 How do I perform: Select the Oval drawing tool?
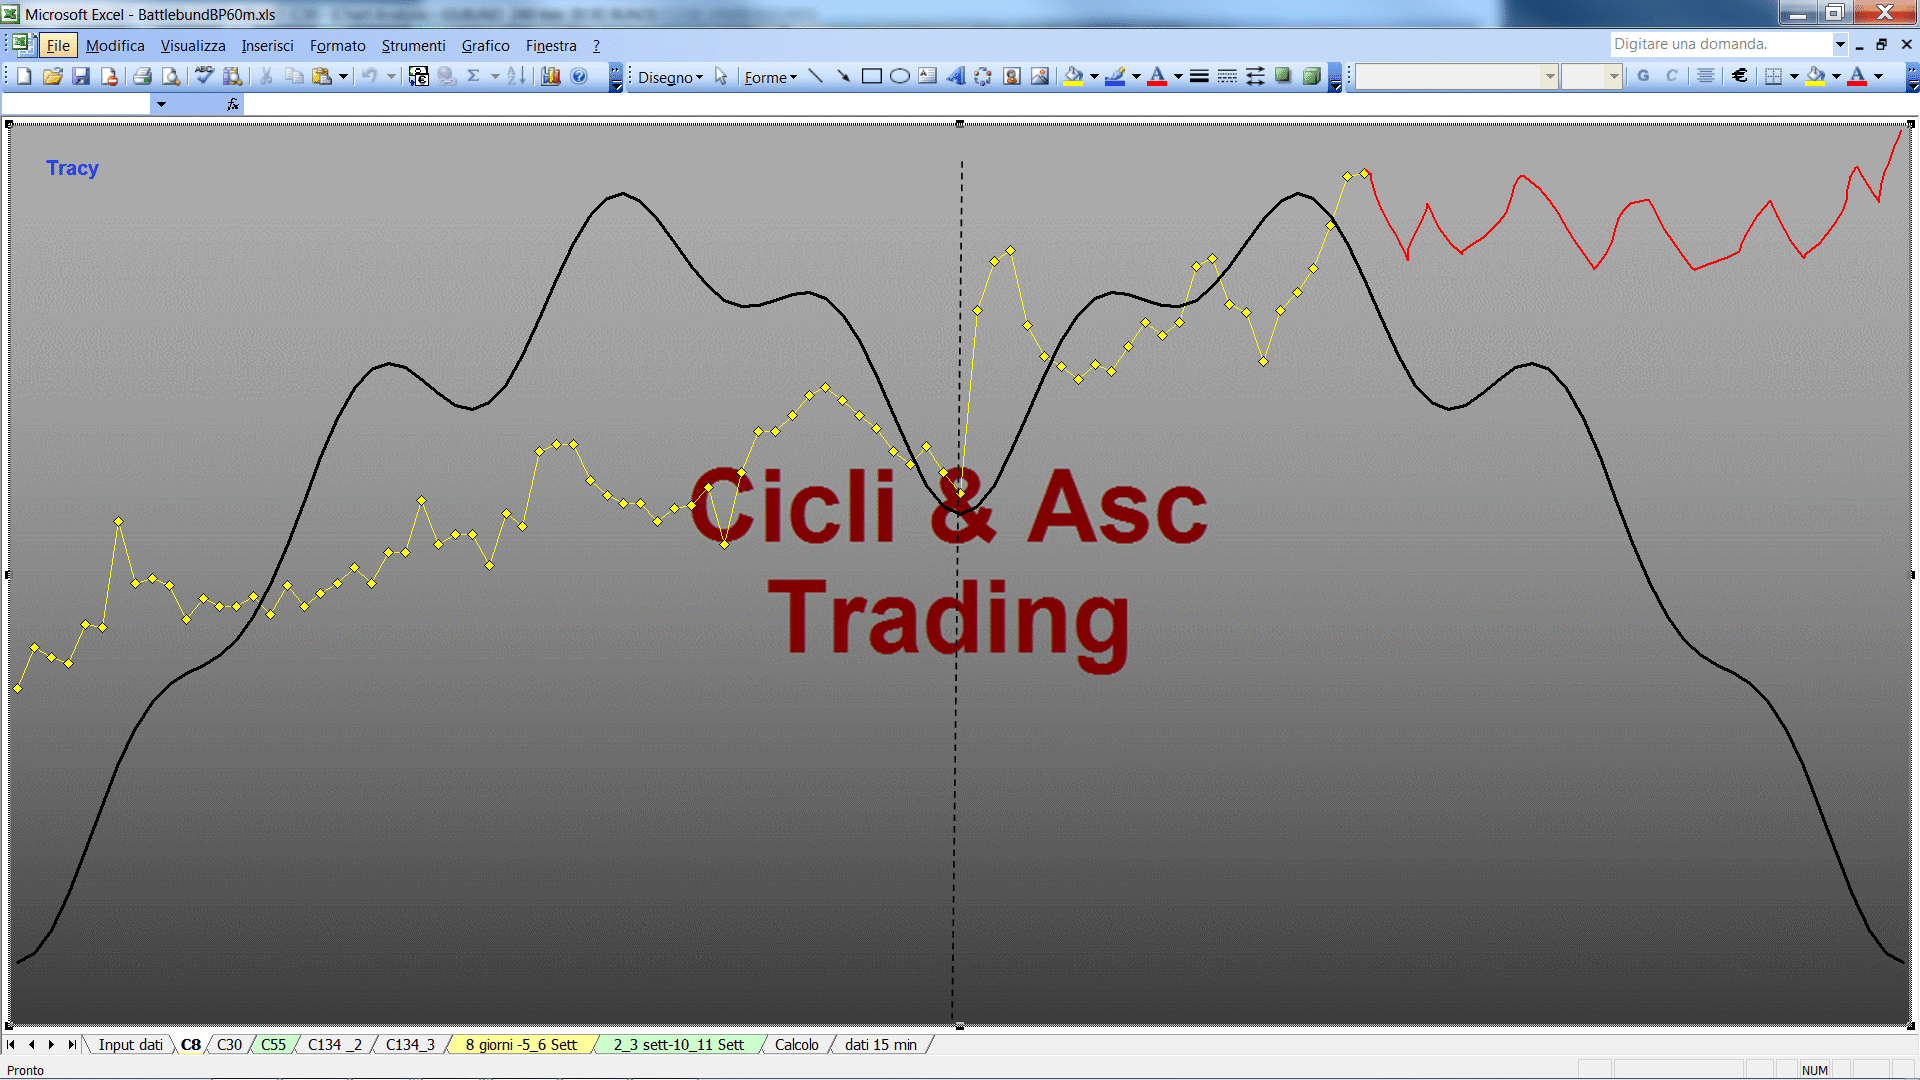click(899, 76)
